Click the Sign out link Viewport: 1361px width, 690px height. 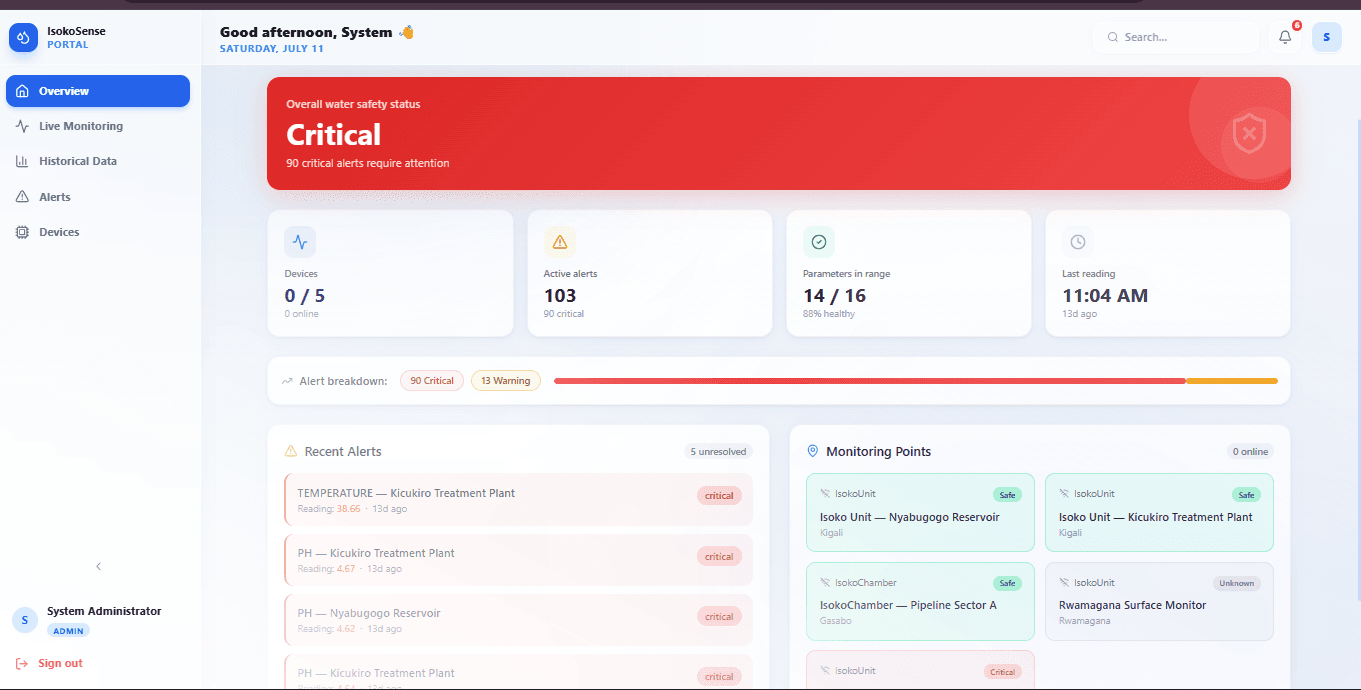tap(49, 663)
